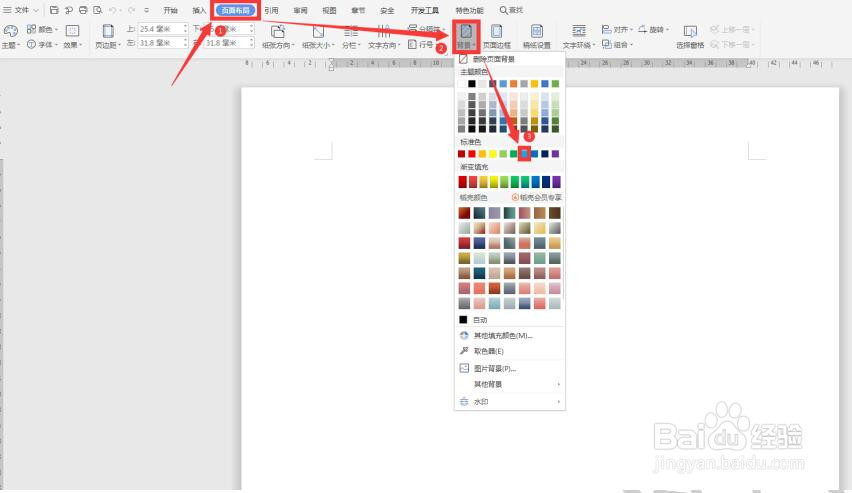This screenshot has width=852, height=493.
Task: Choose 图片背景(P)... option
Action: [x=510, y=369]
